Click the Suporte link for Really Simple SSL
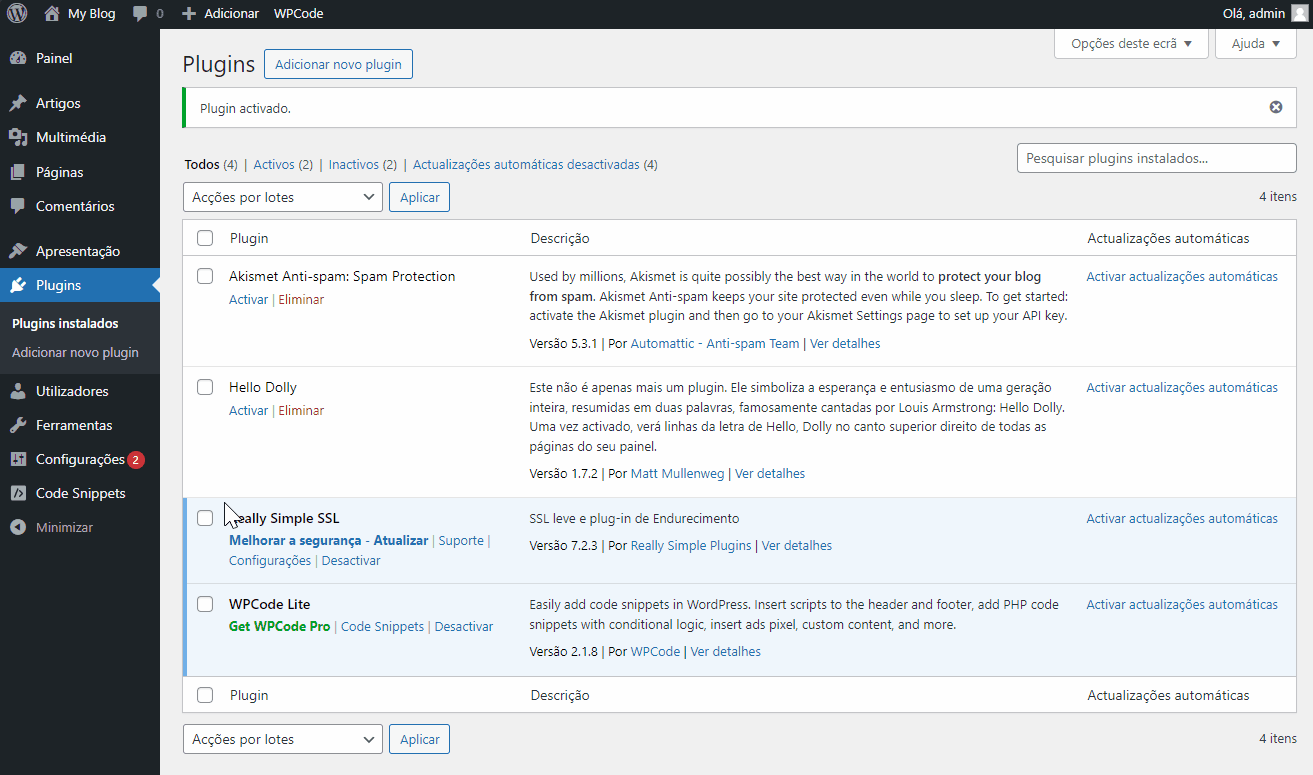Image resolution: width=1313 pixels, height=775 pixels. tap(461, 541)
